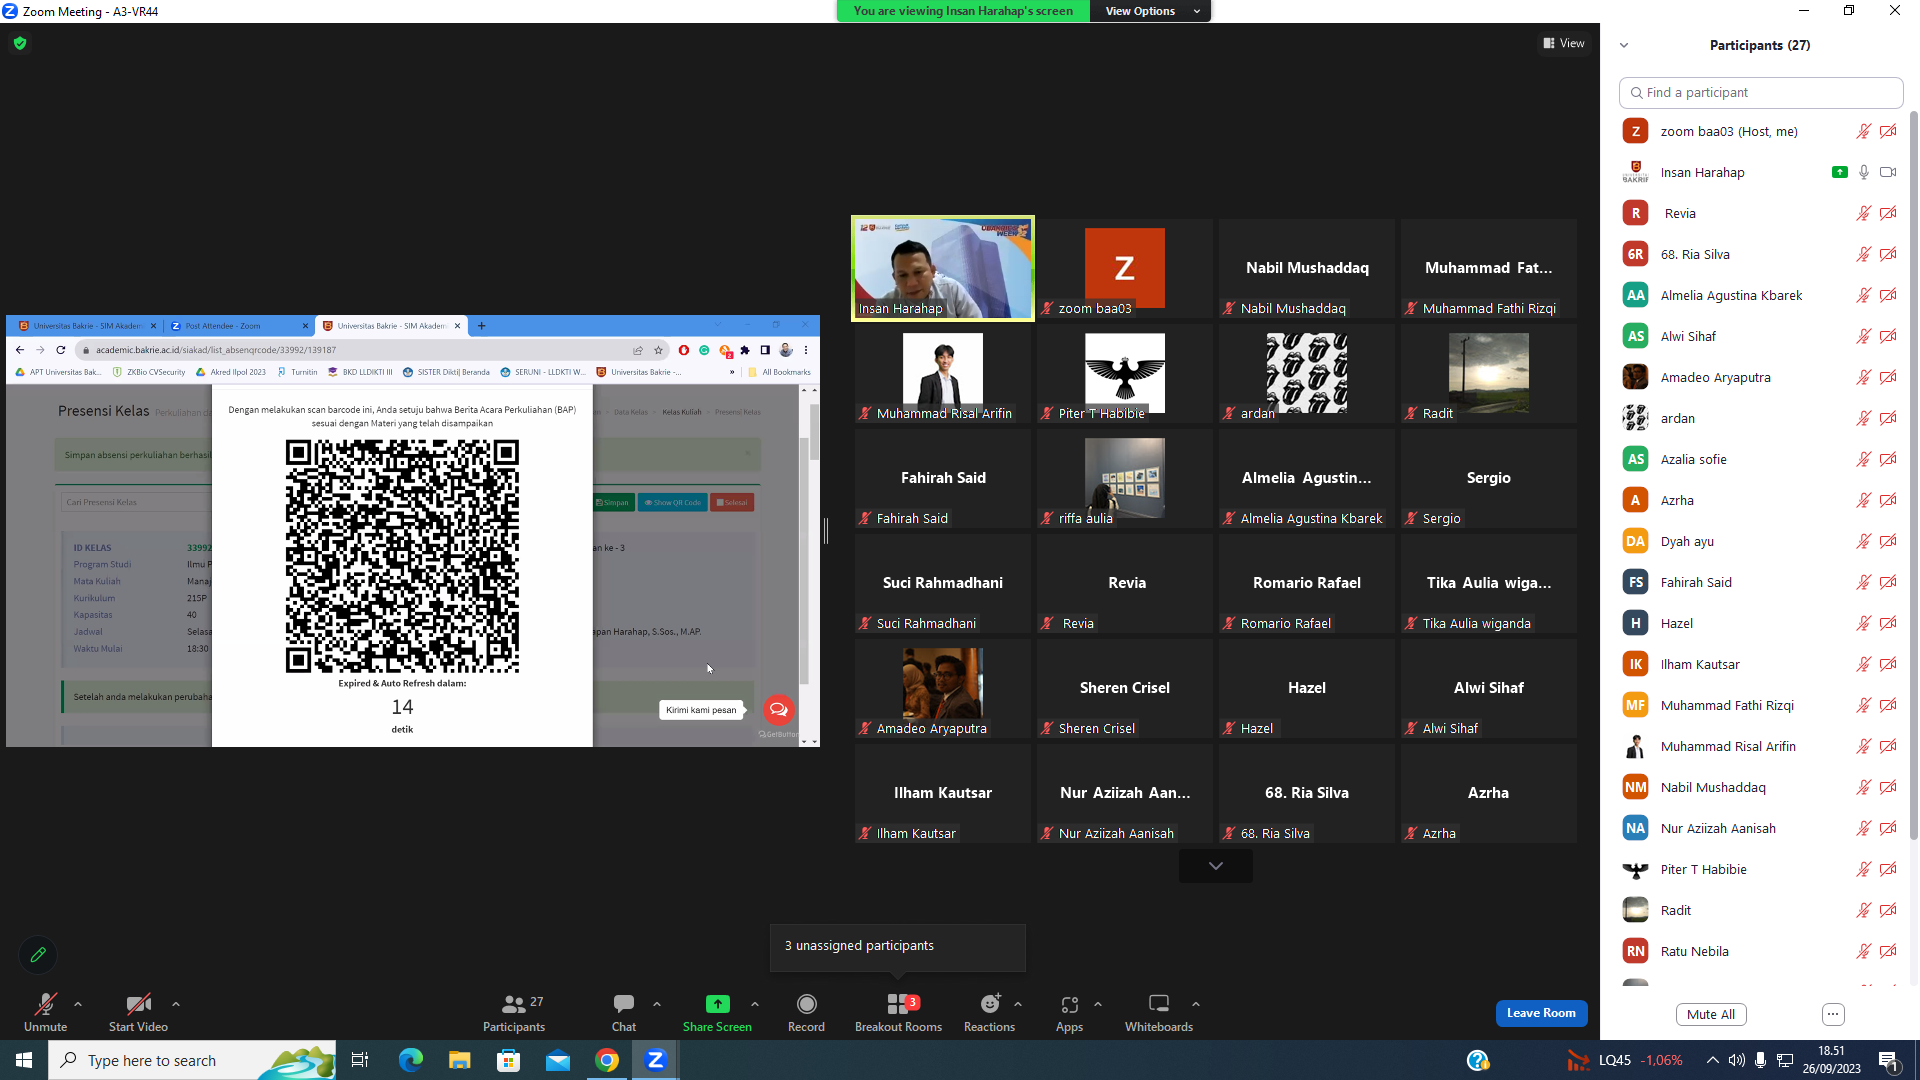Collapse the Participants panel chevron
Viewport: 1920px width, 1080px height.
point(1624,45)
